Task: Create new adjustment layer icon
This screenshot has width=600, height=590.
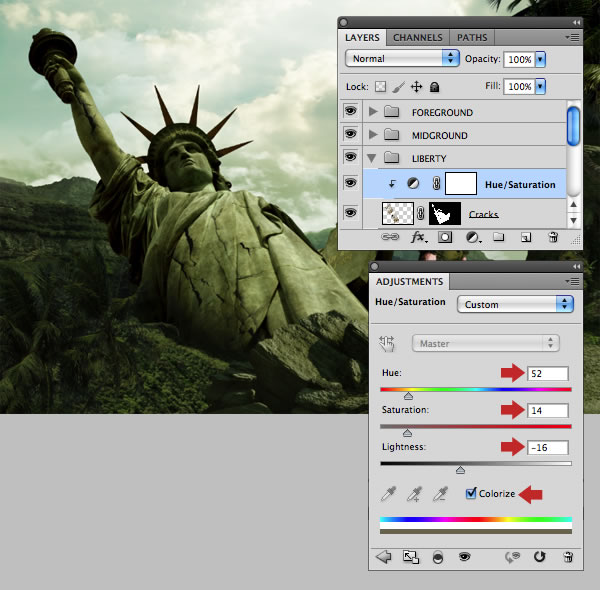Action: point(473,238)
